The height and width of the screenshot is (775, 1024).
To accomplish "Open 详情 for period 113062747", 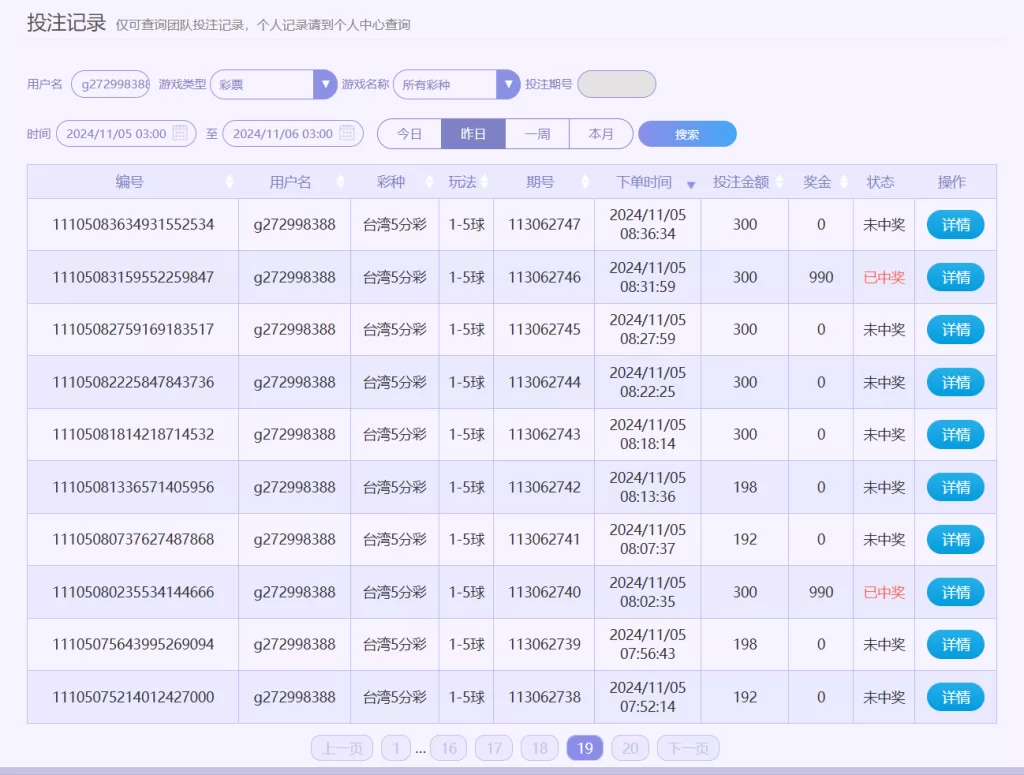I will click(x=955, y=225).
